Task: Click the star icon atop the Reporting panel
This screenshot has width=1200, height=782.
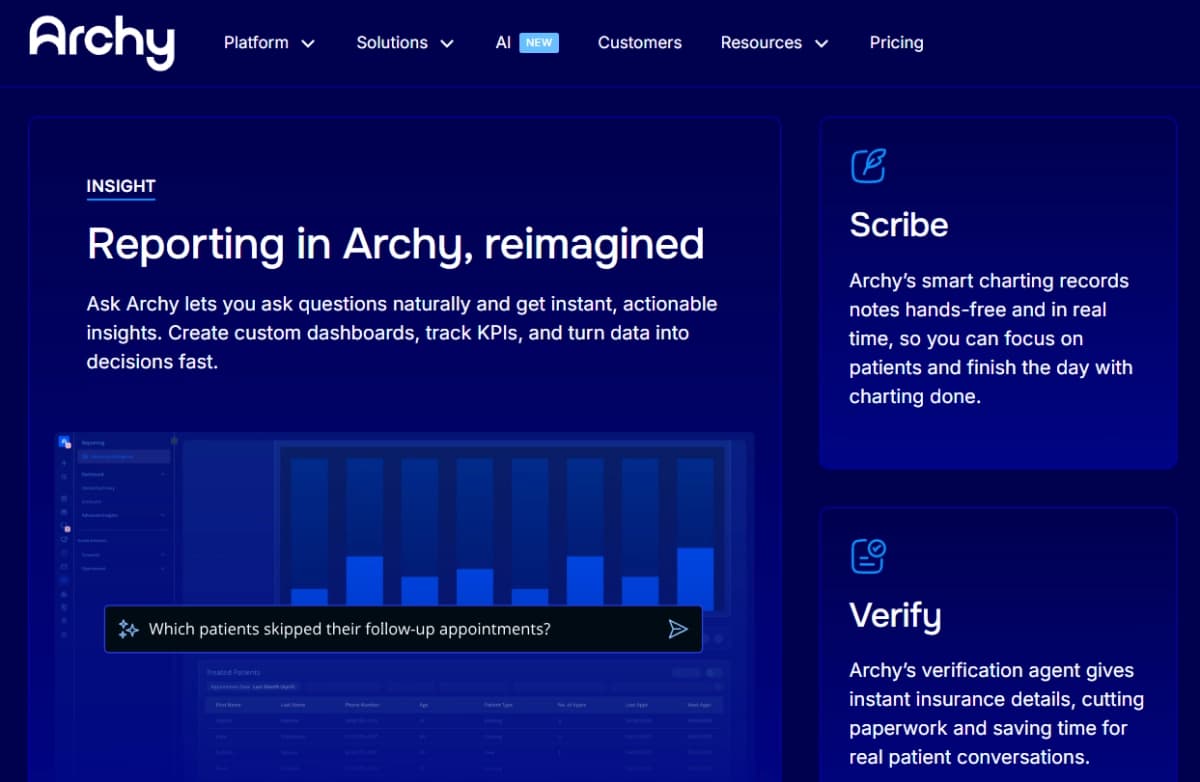Action: coord(175,442)
